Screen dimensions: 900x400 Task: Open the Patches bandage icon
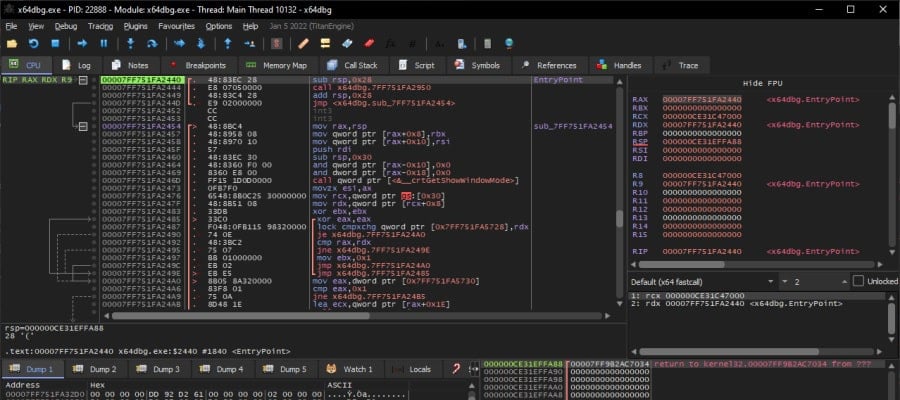click(x=303, y=44)
